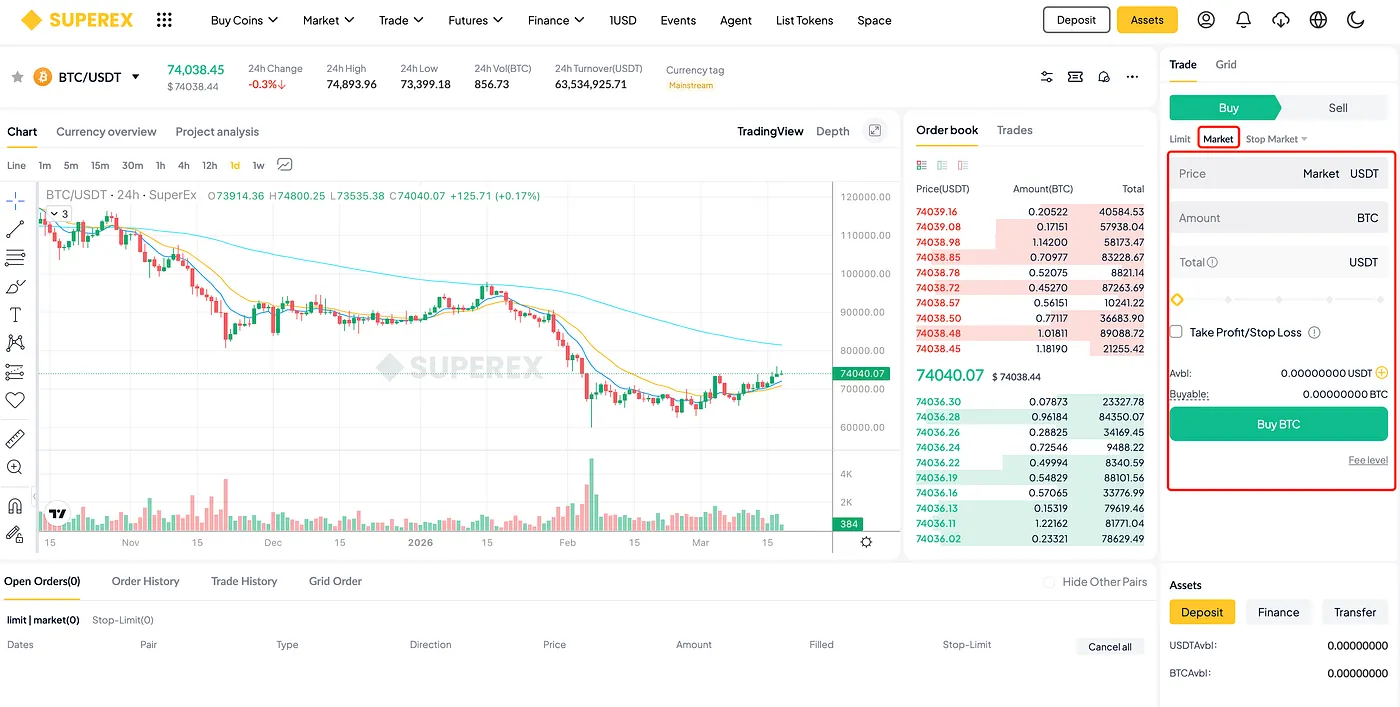
Task: Click the Buy BTC button
Action: 1279,424
